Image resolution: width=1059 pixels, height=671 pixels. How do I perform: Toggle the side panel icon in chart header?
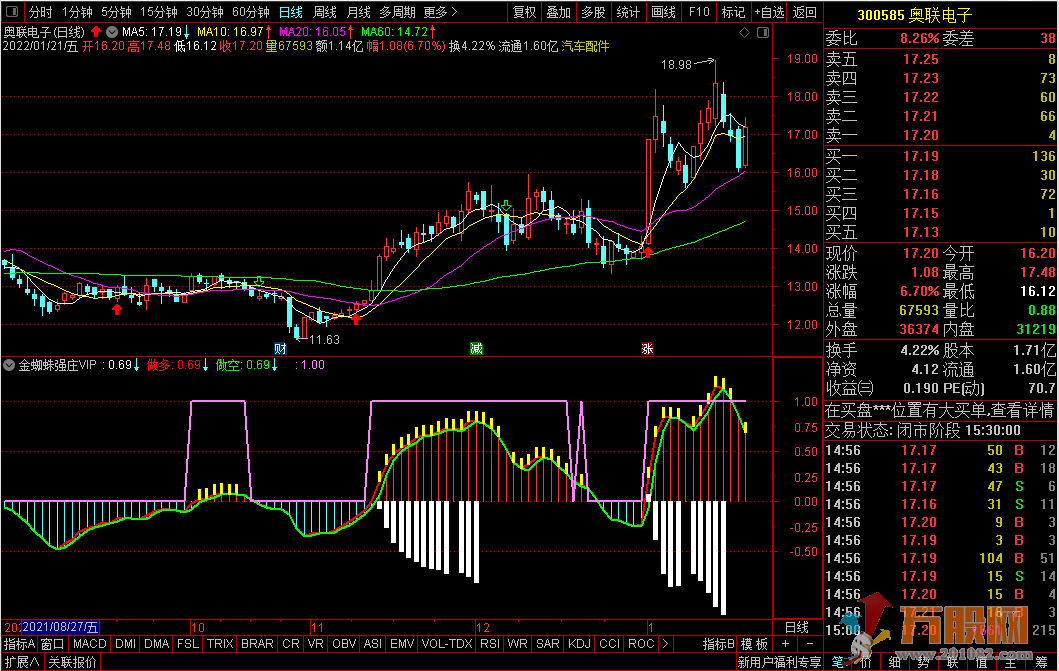coord(763,32)
